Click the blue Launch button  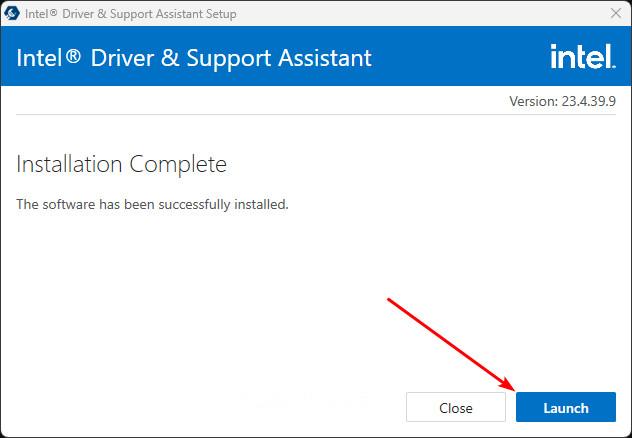(x=565, y=407)
